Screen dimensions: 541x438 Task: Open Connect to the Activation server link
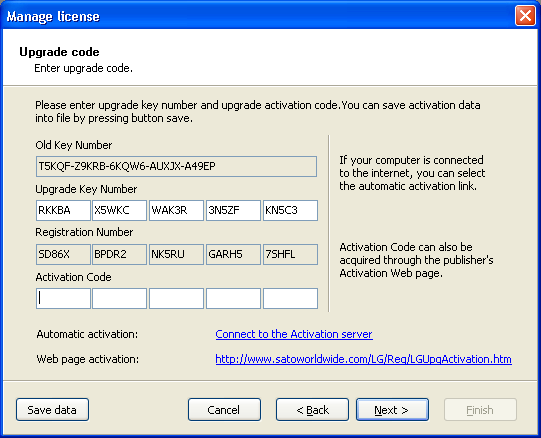294,334
